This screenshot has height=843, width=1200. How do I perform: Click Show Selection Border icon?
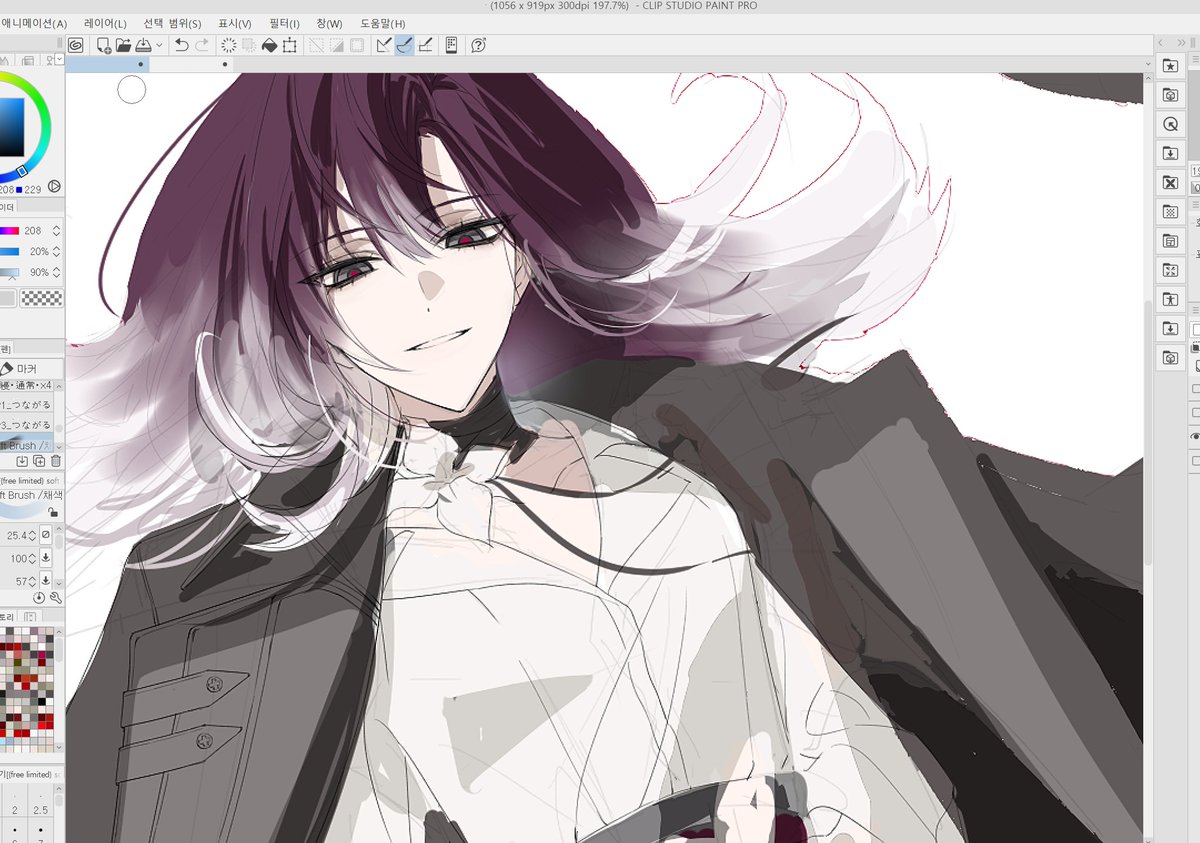(x=357, y=45)
